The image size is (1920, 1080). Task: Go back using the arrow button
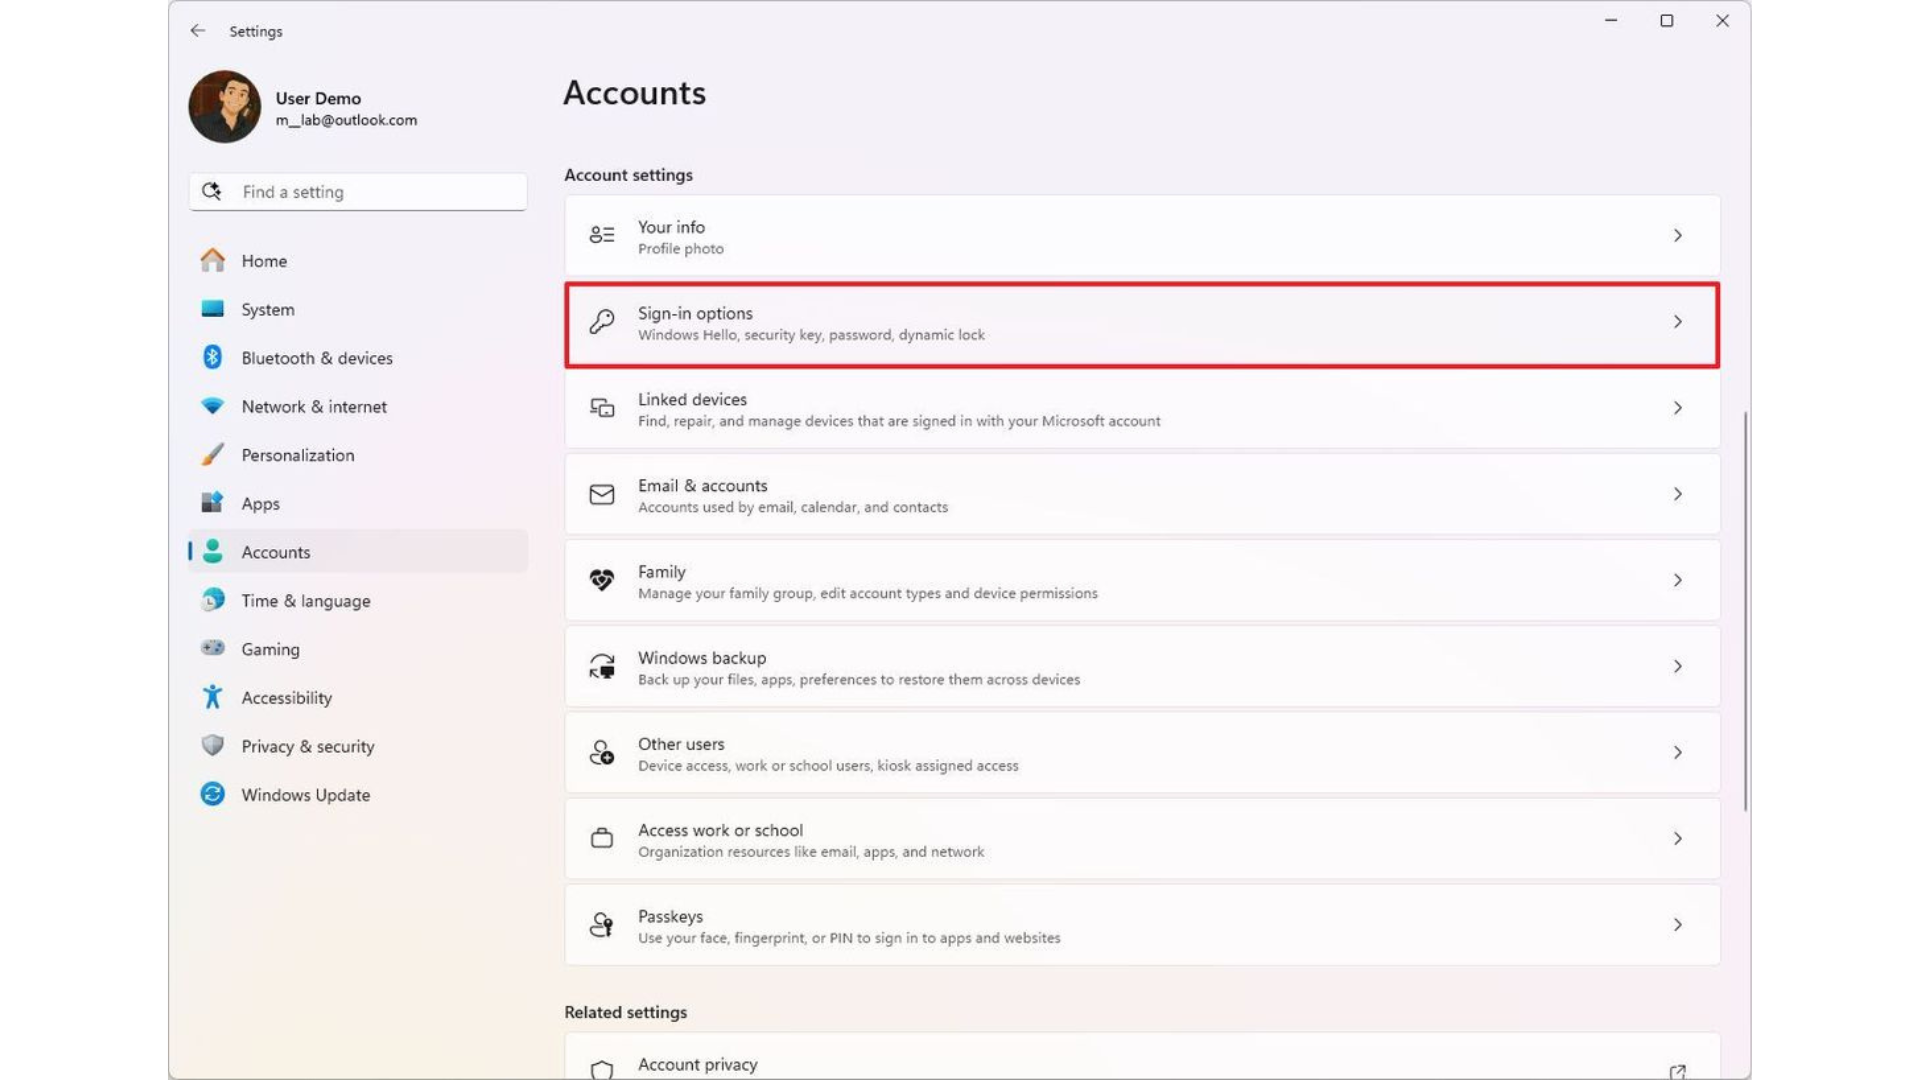click(197, 31)
